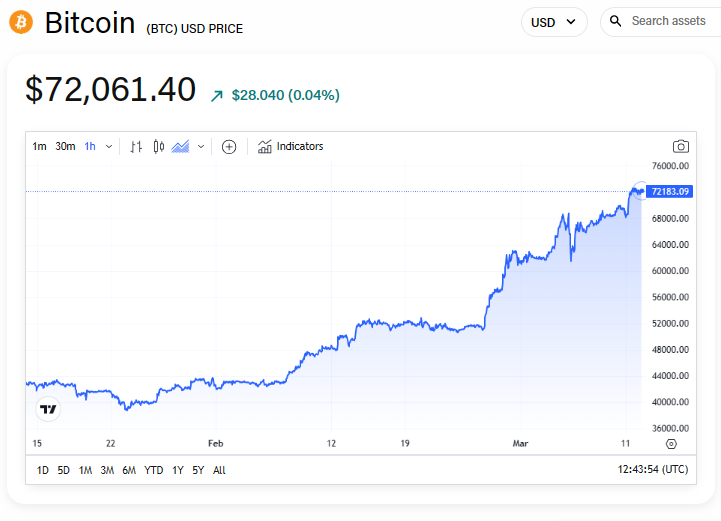Open chart settings icon below the price axis
Viewport: 721px width, 521px height.
click(x=670, y=443)
